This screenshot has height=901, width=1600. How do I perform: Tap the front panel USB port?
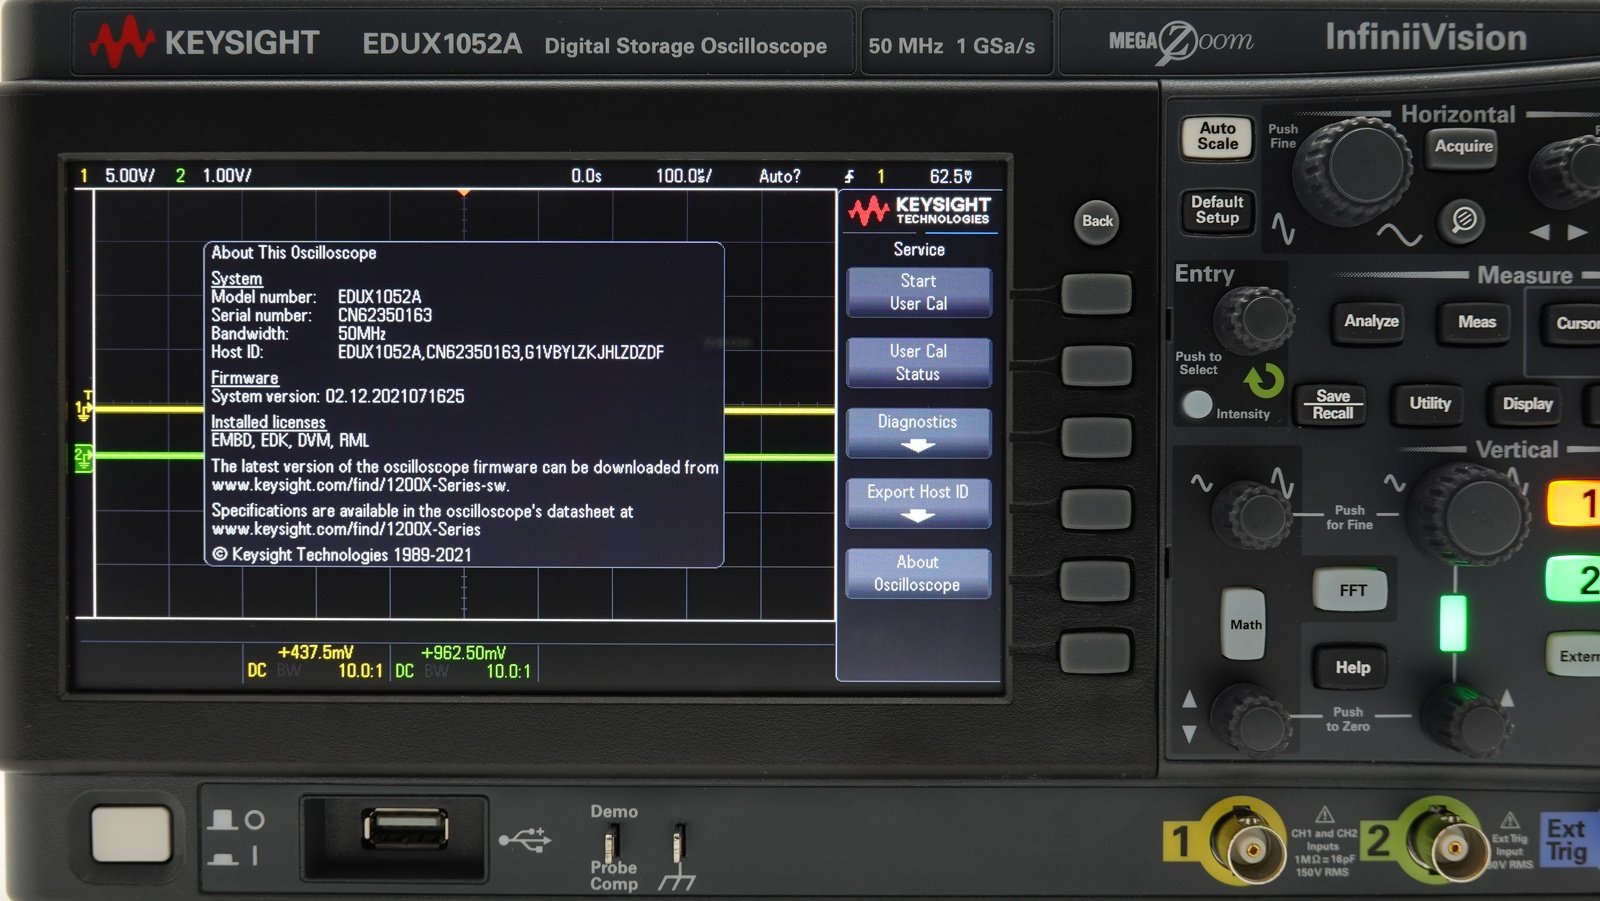405,830
